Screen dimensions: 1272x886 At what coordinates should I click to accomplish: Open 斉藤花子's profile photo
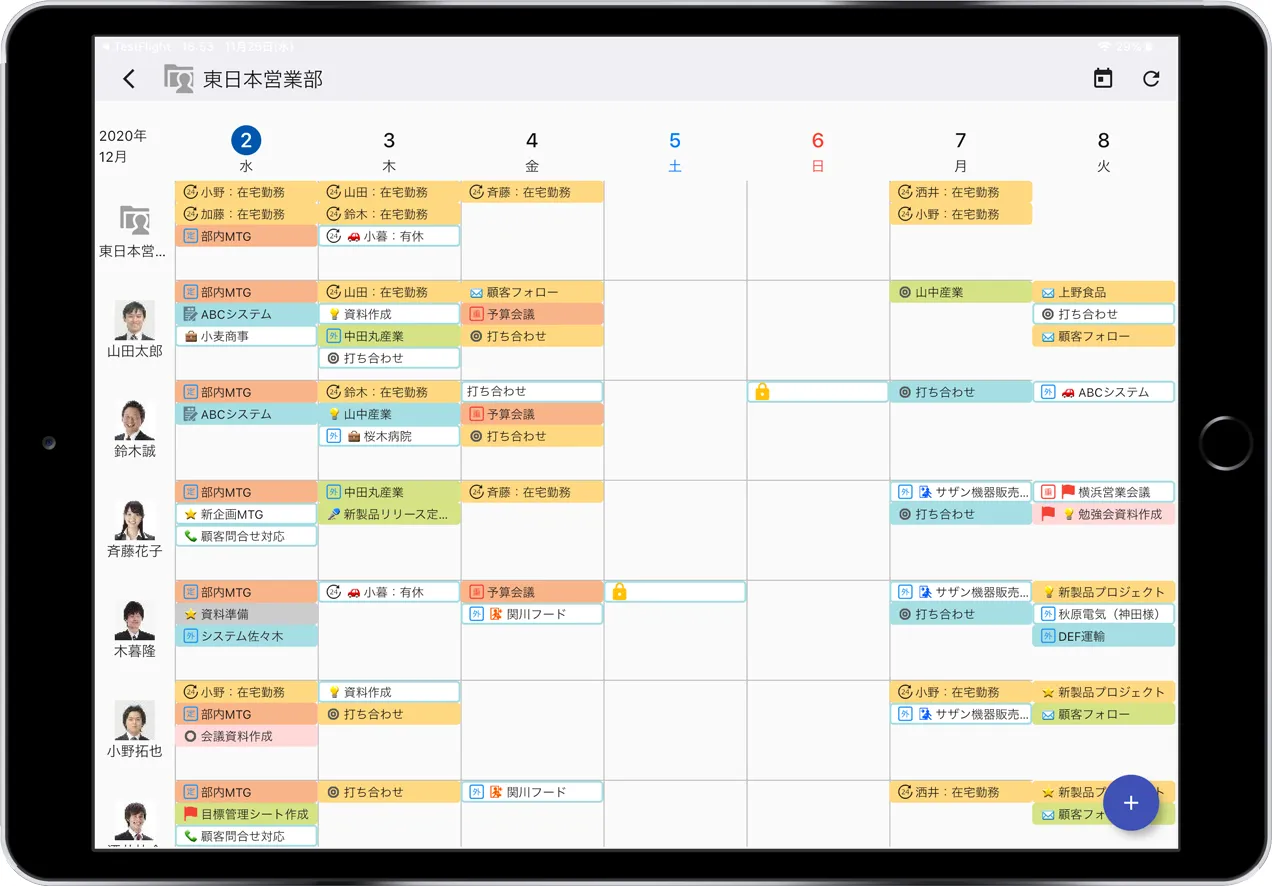(x=135, y=521)
